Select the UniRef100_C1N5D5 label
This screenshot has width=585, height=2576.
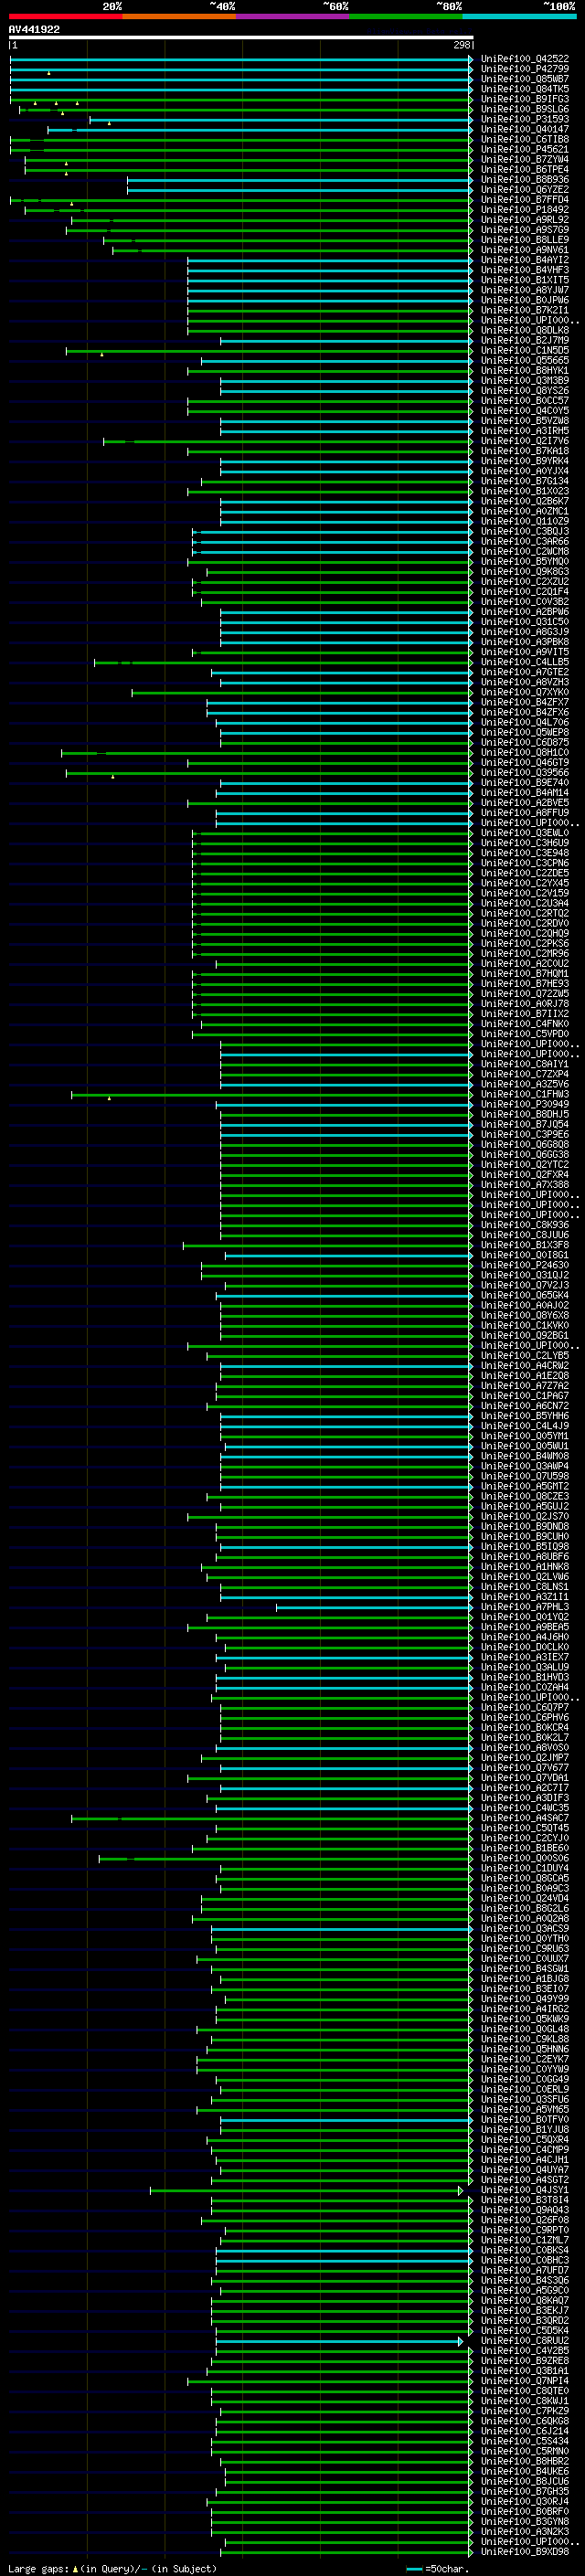coord(524,351)
